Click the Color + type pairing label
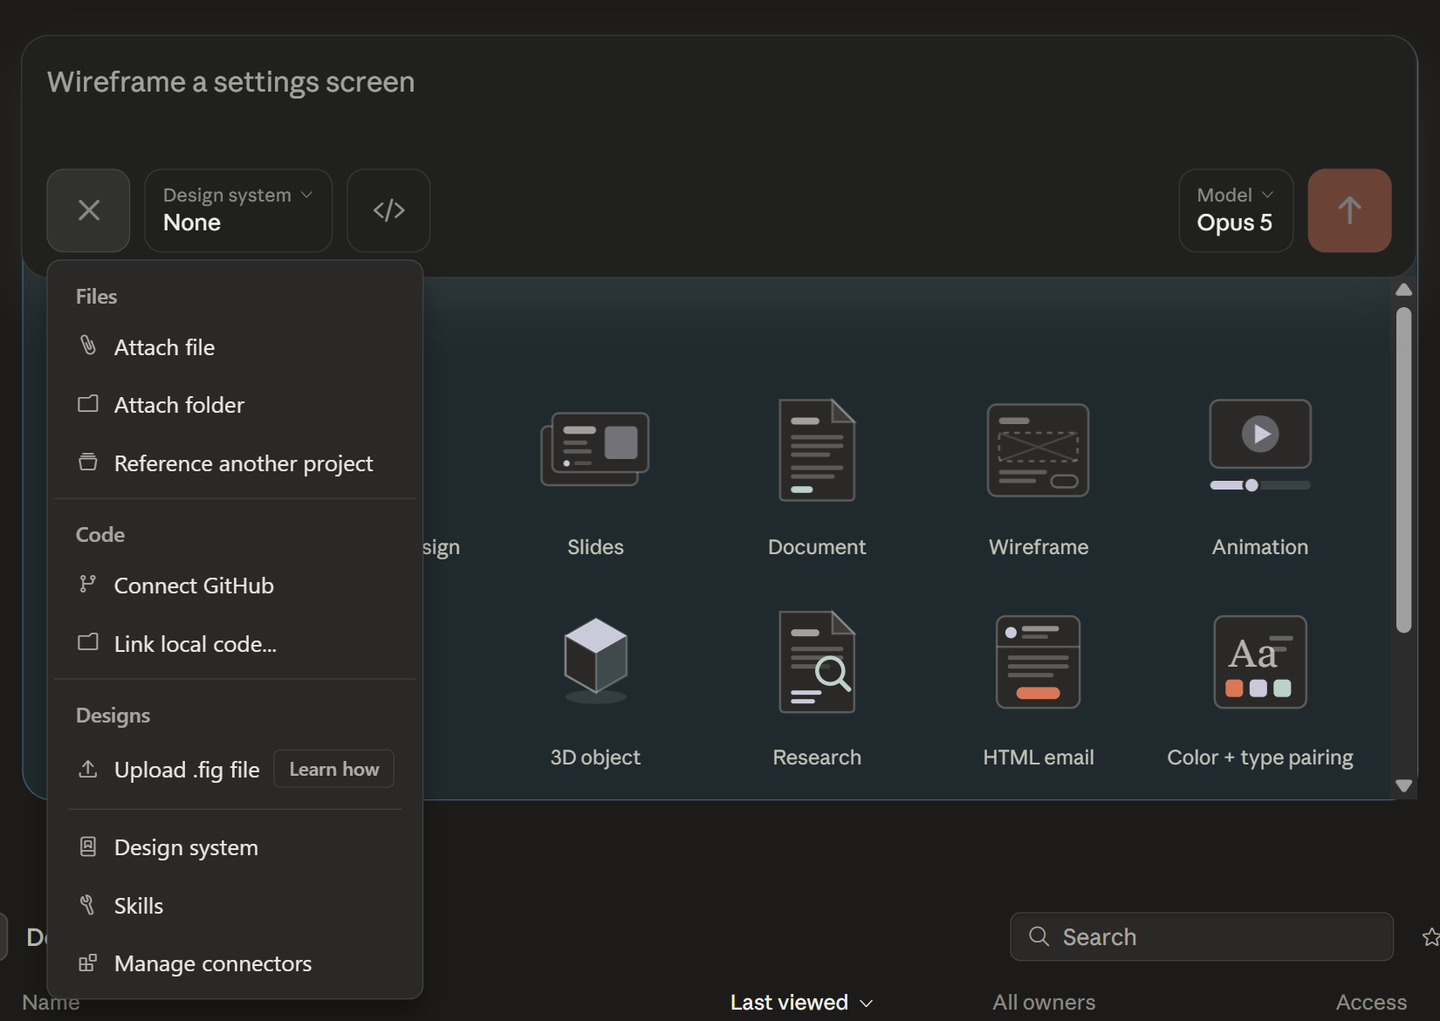The image size is (1440, 1021). (x=1260, y=757)
